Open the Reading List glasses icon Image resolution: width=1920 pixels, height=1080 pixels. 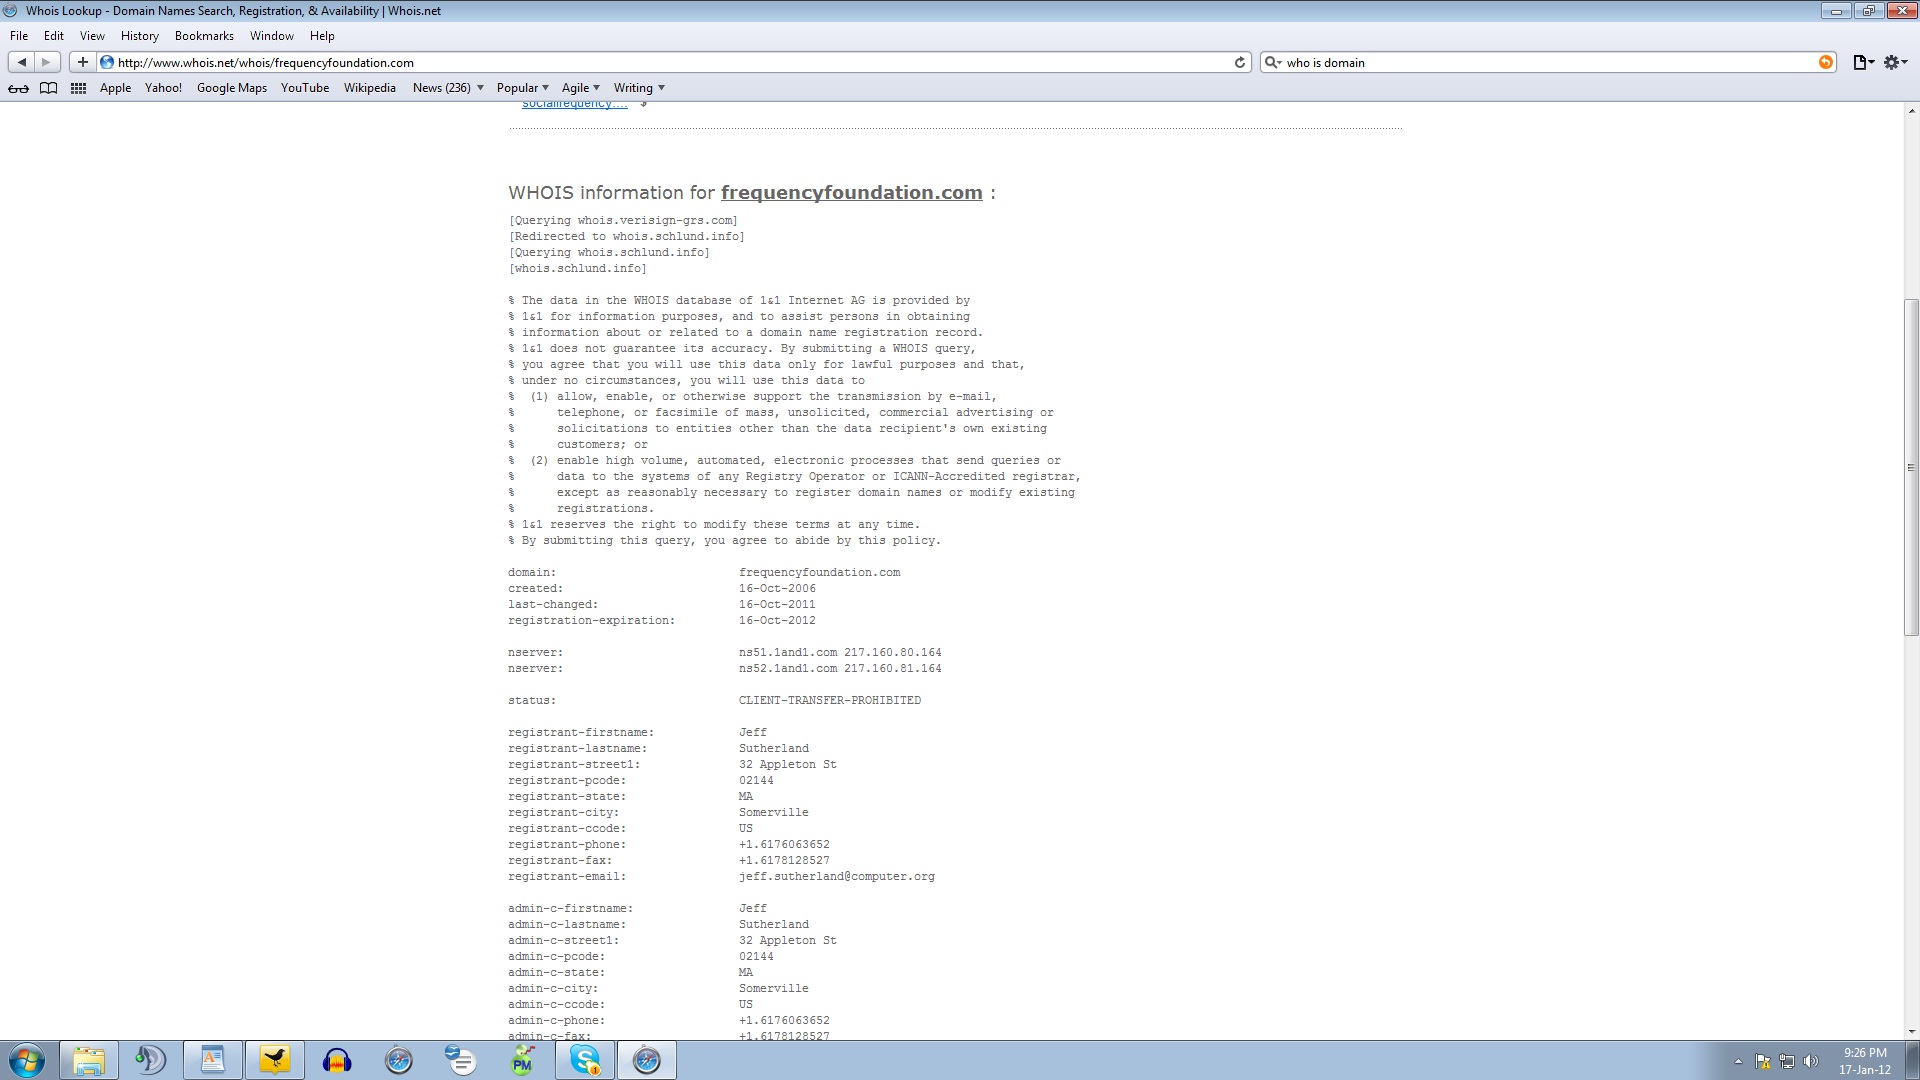click(x=18, y=88)
